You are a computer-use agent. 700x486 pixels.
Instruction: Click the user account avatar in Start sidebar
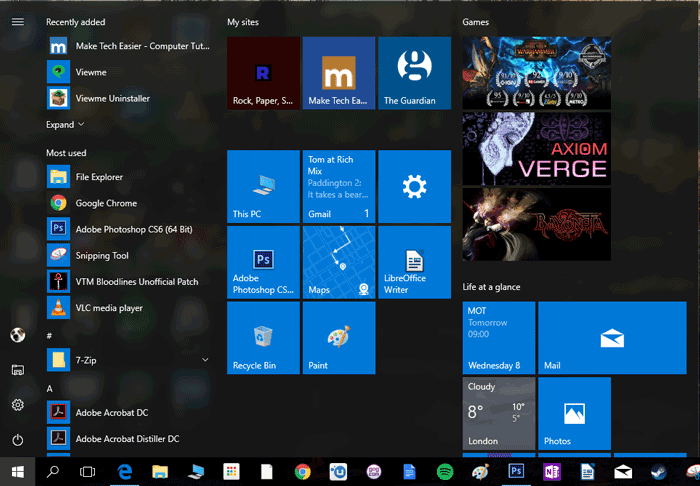pos(18,335)
